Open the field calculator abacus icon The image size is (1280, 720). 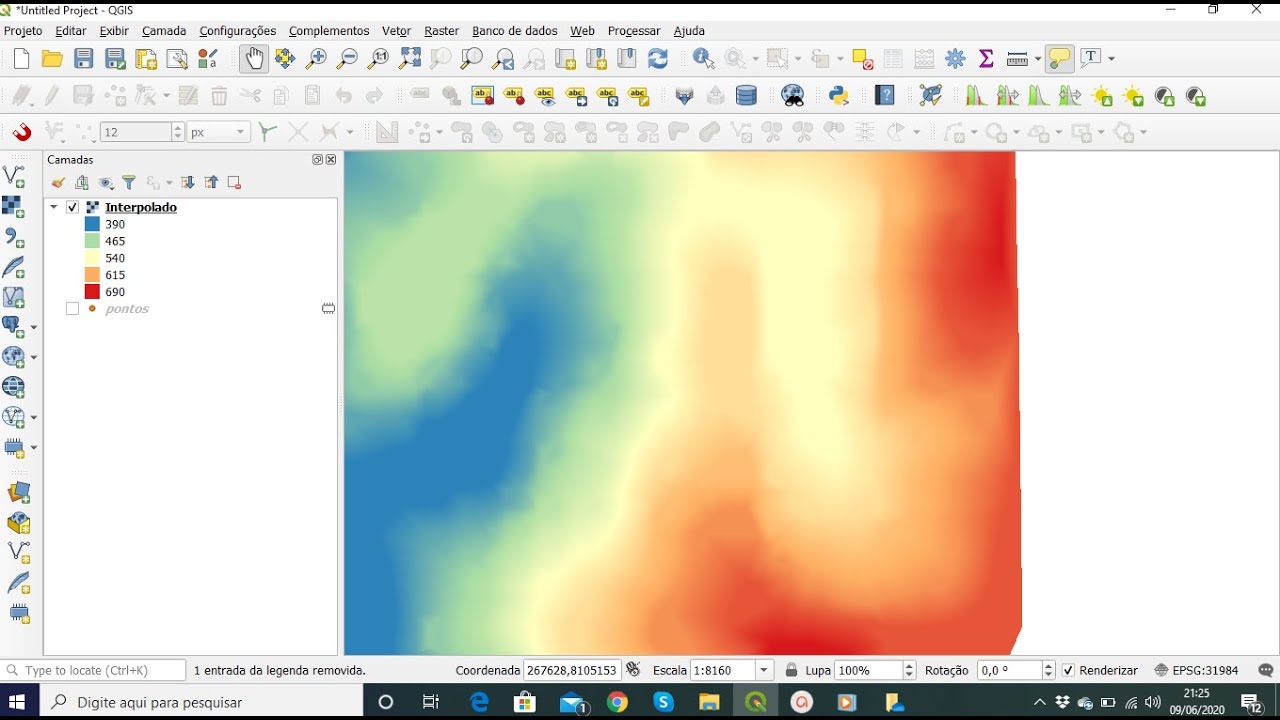pos(924,59)
